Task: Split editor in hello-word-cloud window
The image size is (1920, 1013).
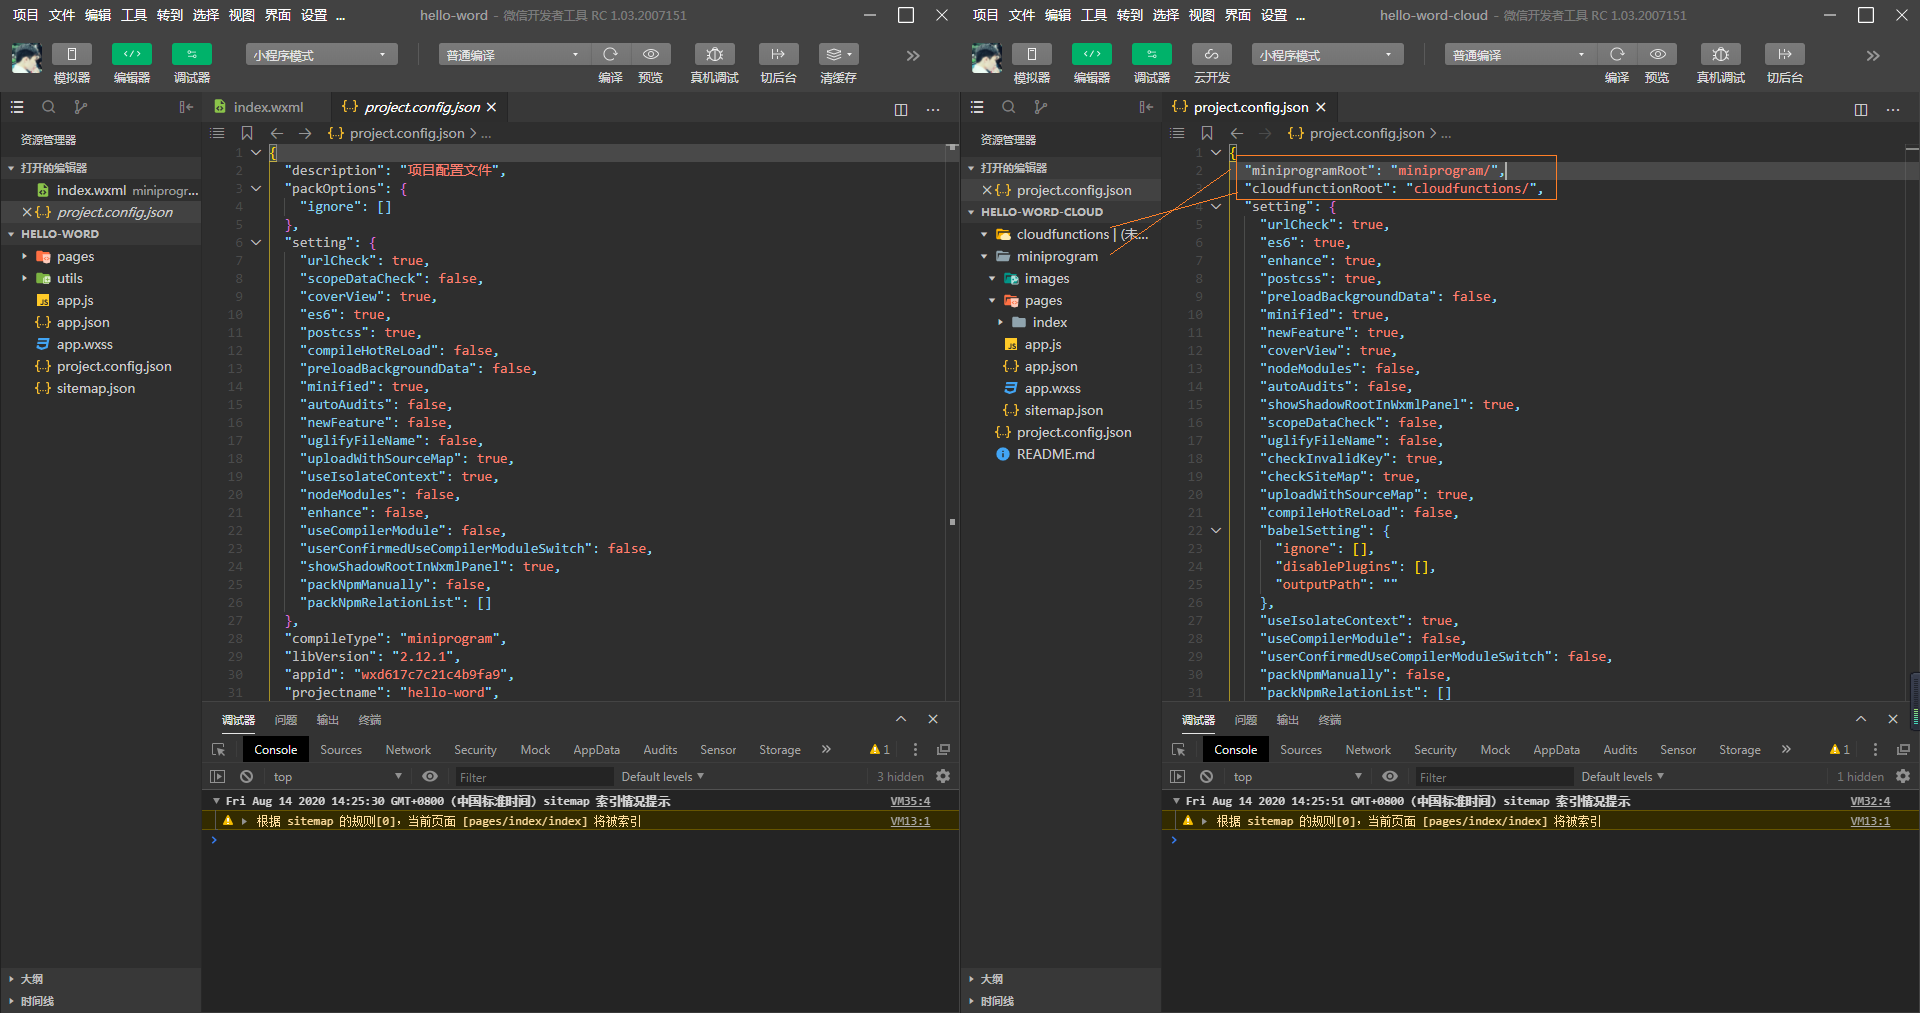Action: (x=1861, y=109)
